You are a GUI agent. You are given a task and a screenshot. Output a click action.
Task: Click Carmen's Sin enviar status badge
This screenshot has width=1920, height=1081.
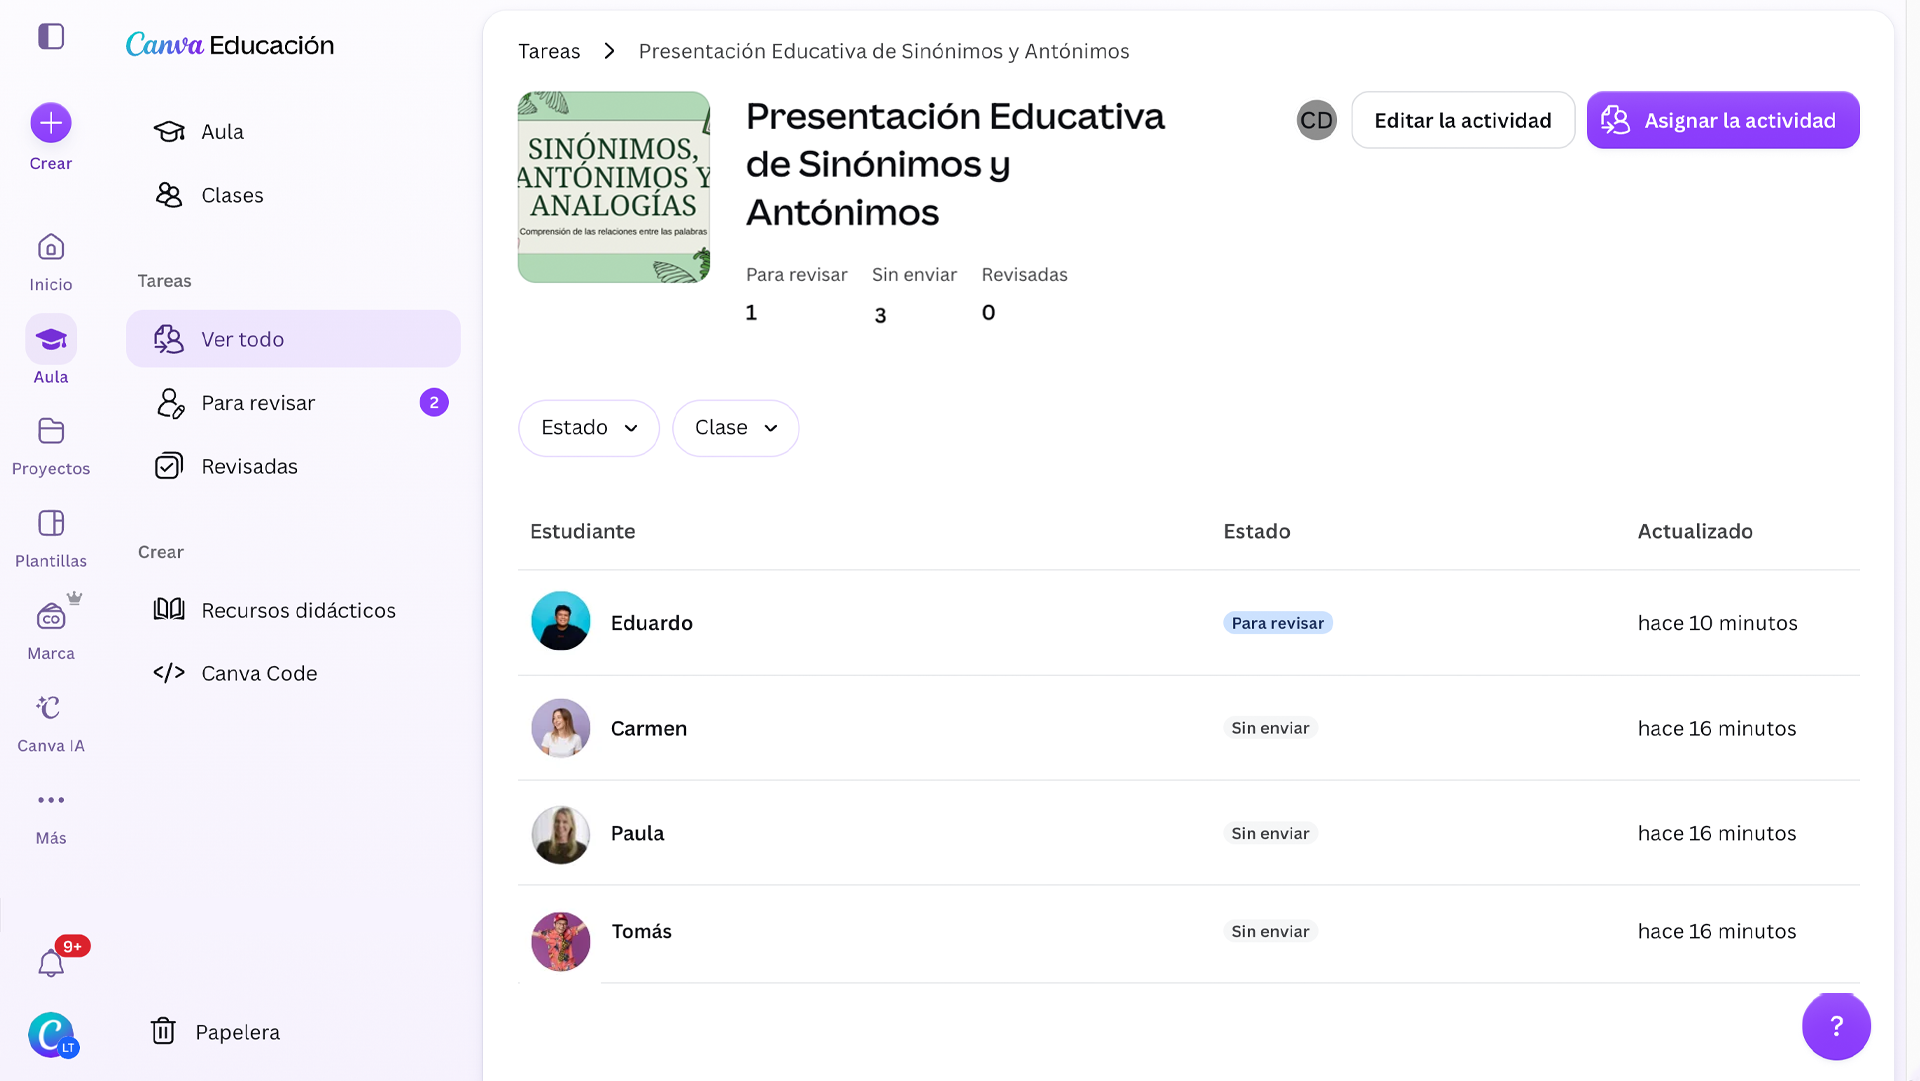(x=1270, y=728)
